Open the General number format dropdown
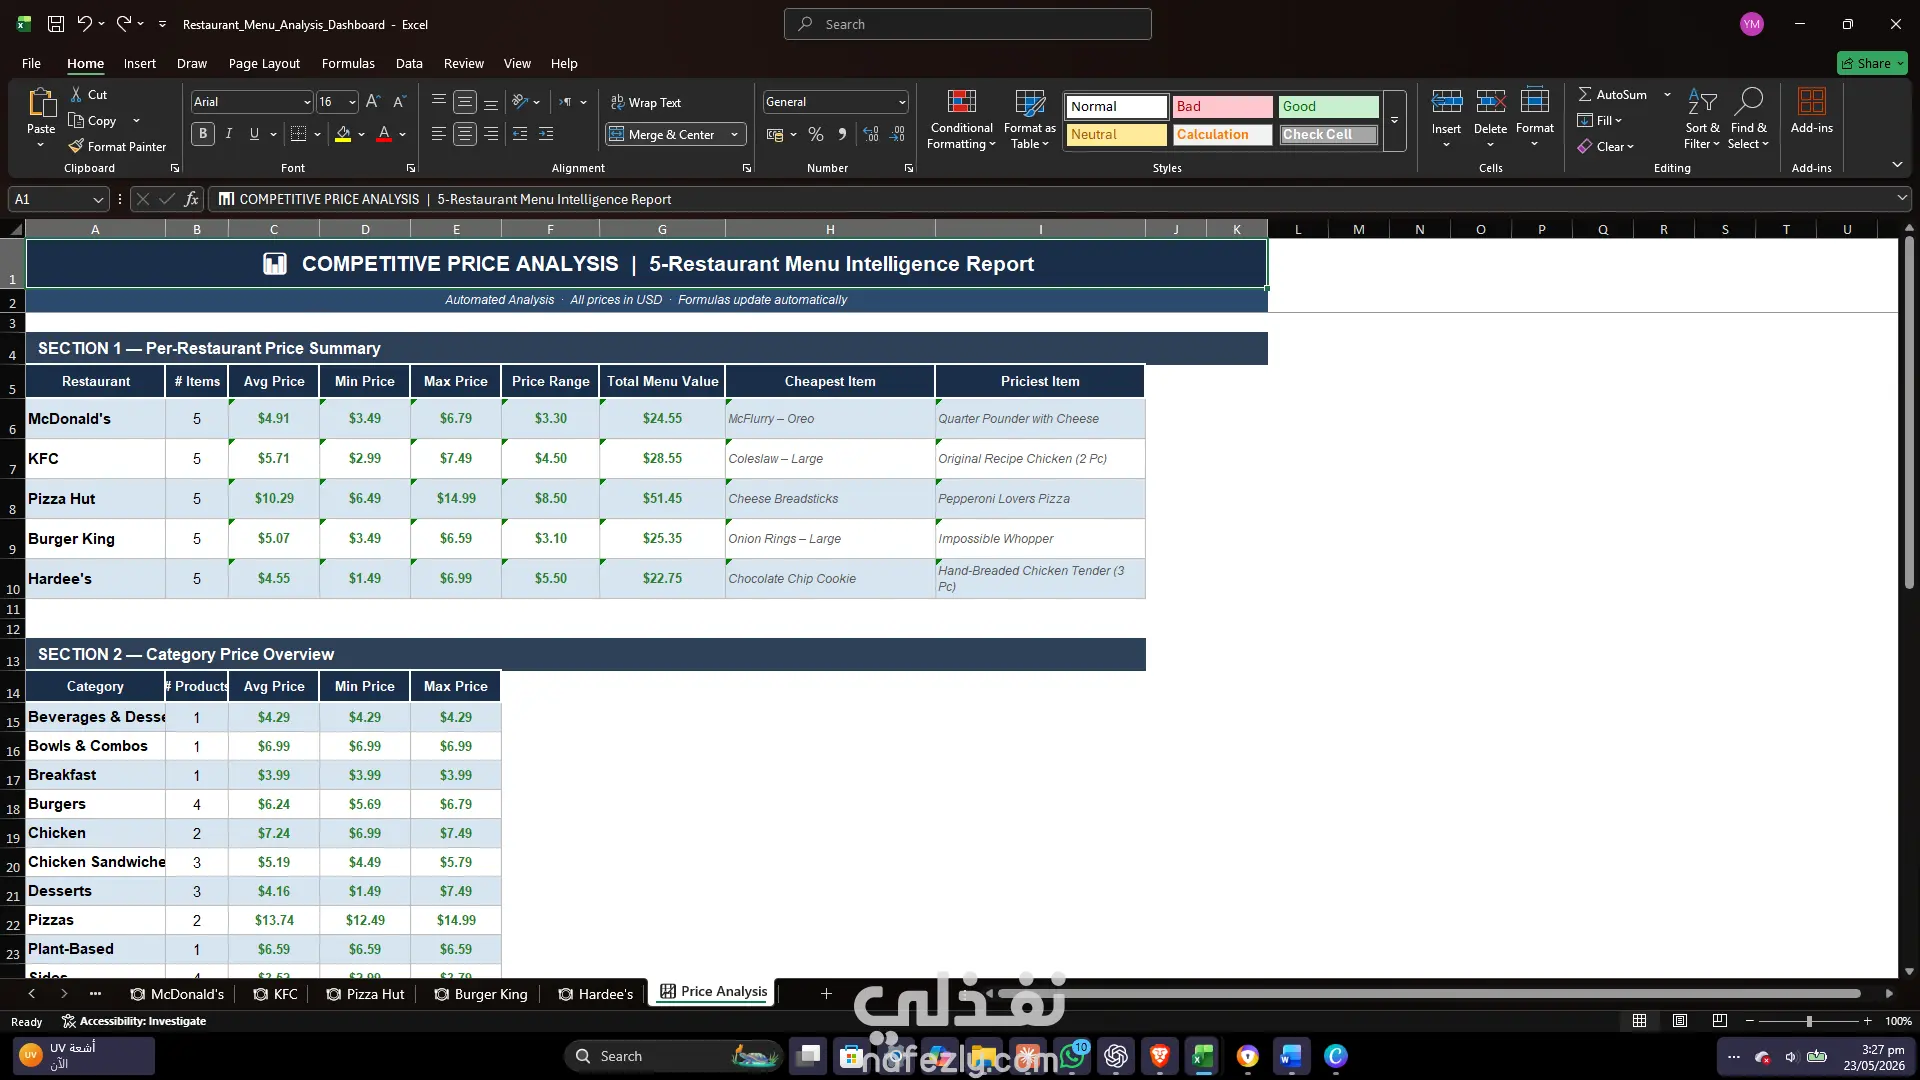This screenshot has height=1080, width=1920. pyautogui.click(x=901, y=102)
